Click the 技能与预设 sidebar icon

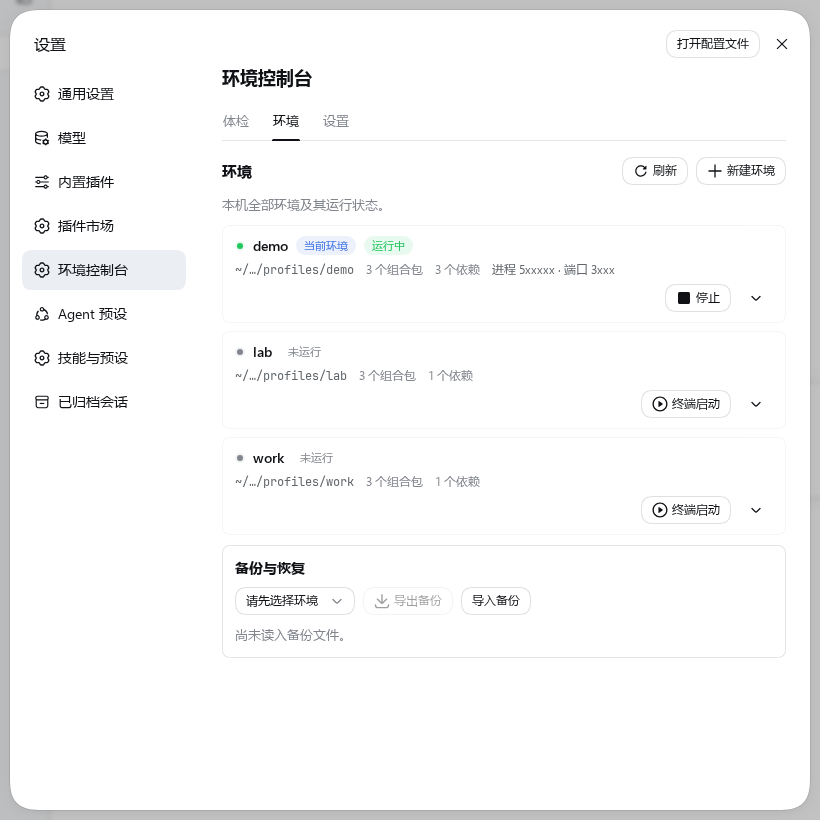[x=42, y=358]
